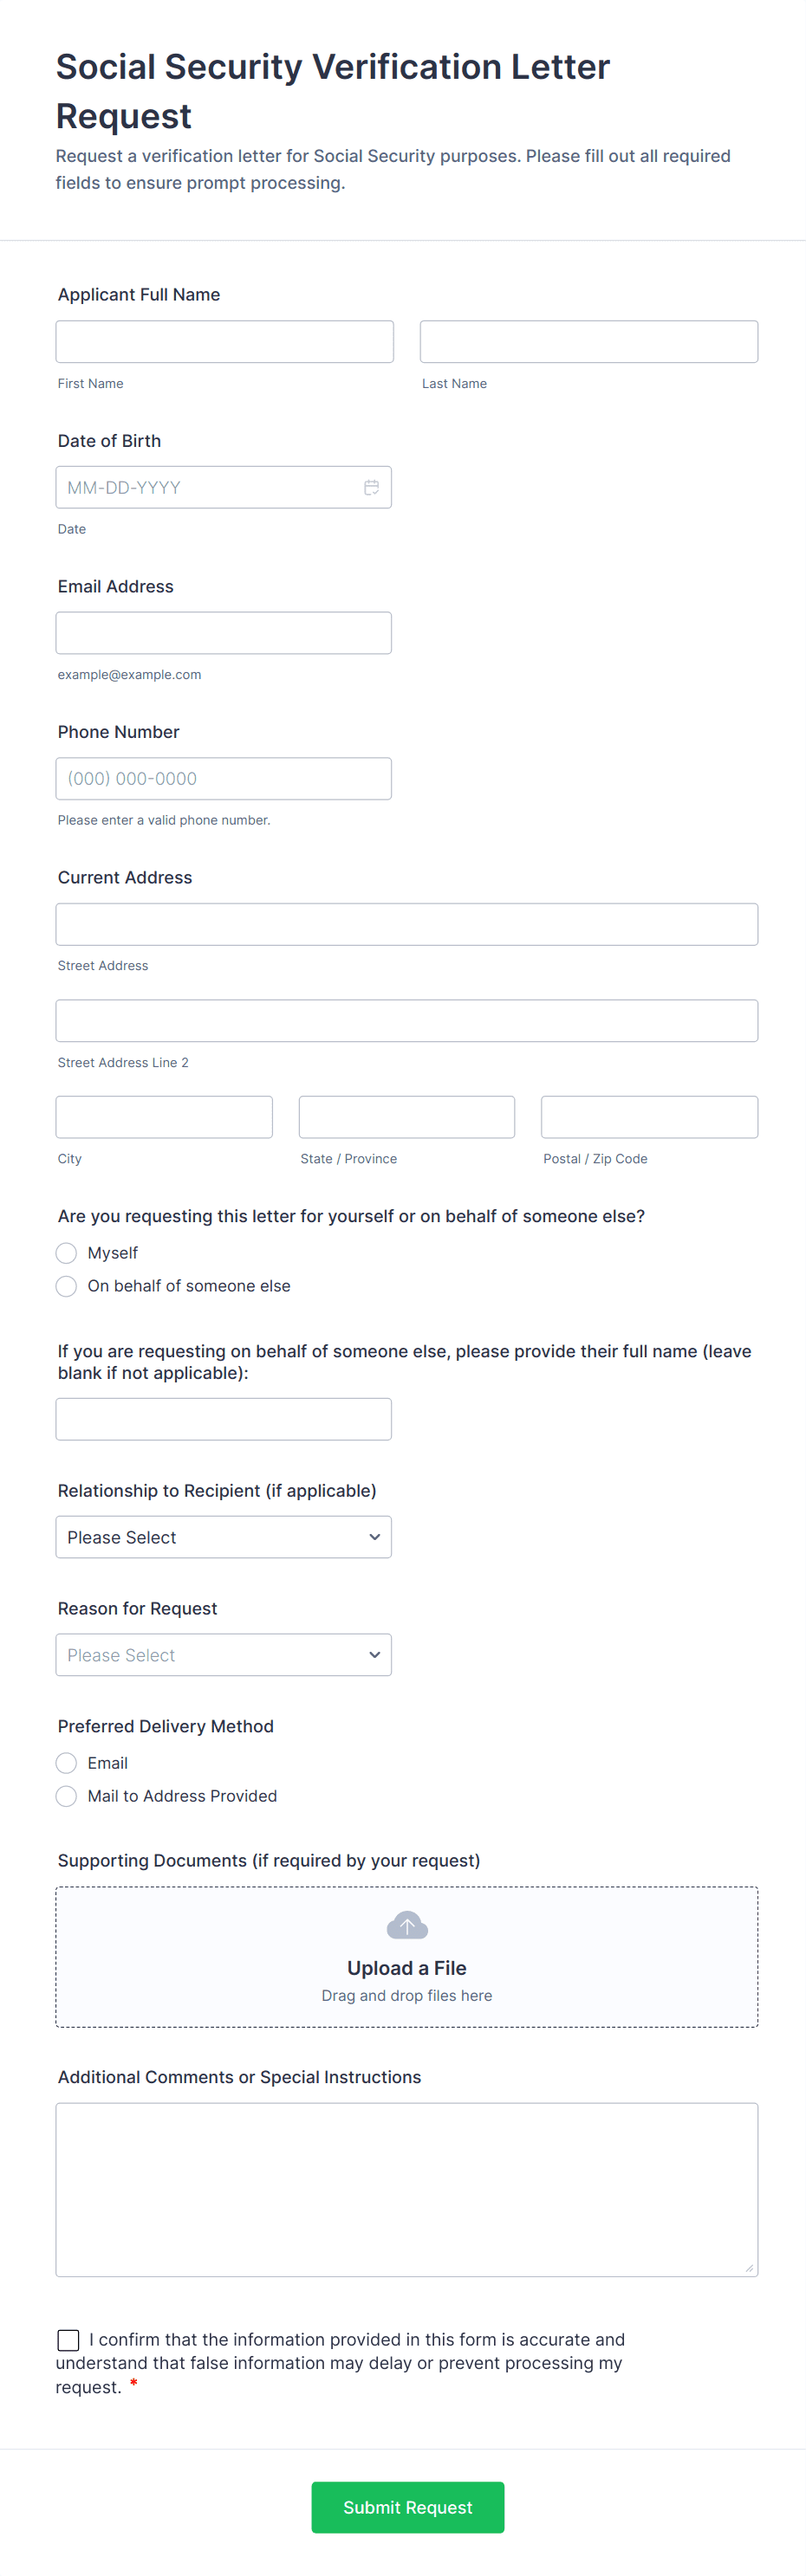
Task: Select the Postal / Zip Code field
Action: pos(649,1117)
